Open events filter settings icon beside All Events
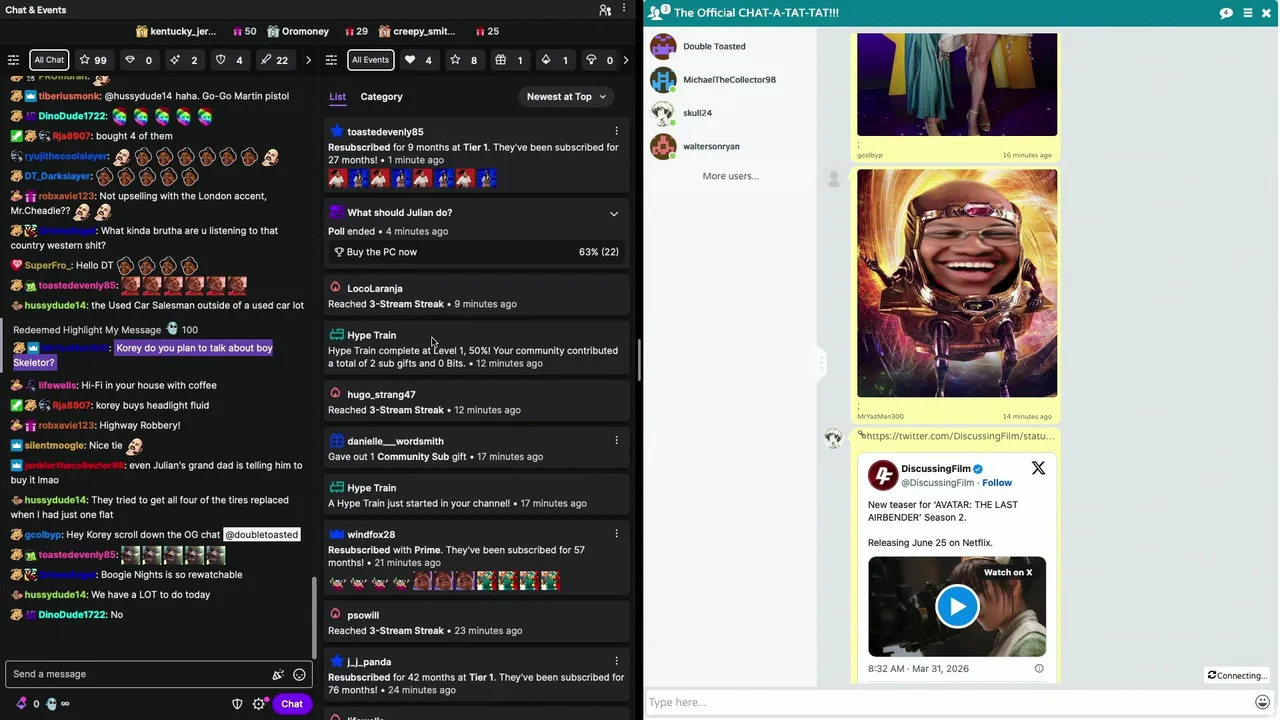 click(332, 60)
